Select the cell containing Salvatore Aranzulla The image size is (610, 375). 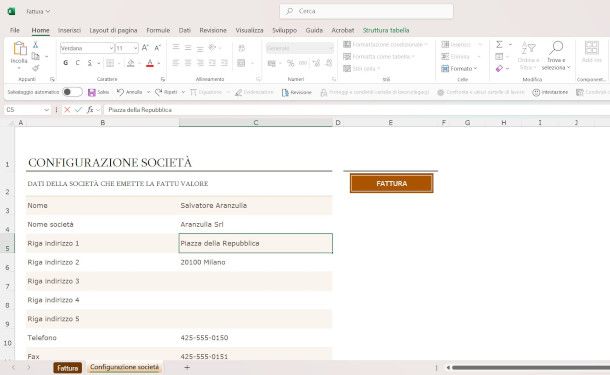[256, 205]
